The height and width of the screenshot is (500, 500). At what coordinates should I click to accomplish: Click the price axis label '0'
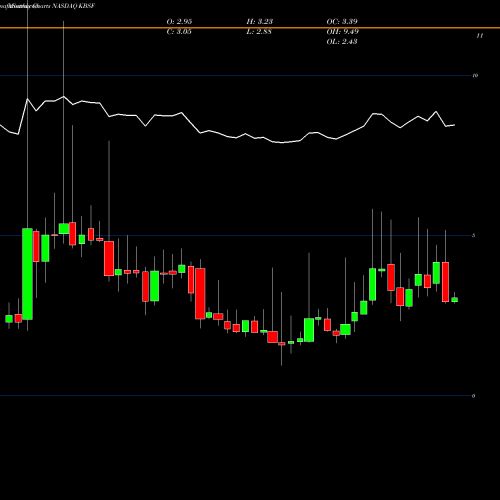pos(474,396)
